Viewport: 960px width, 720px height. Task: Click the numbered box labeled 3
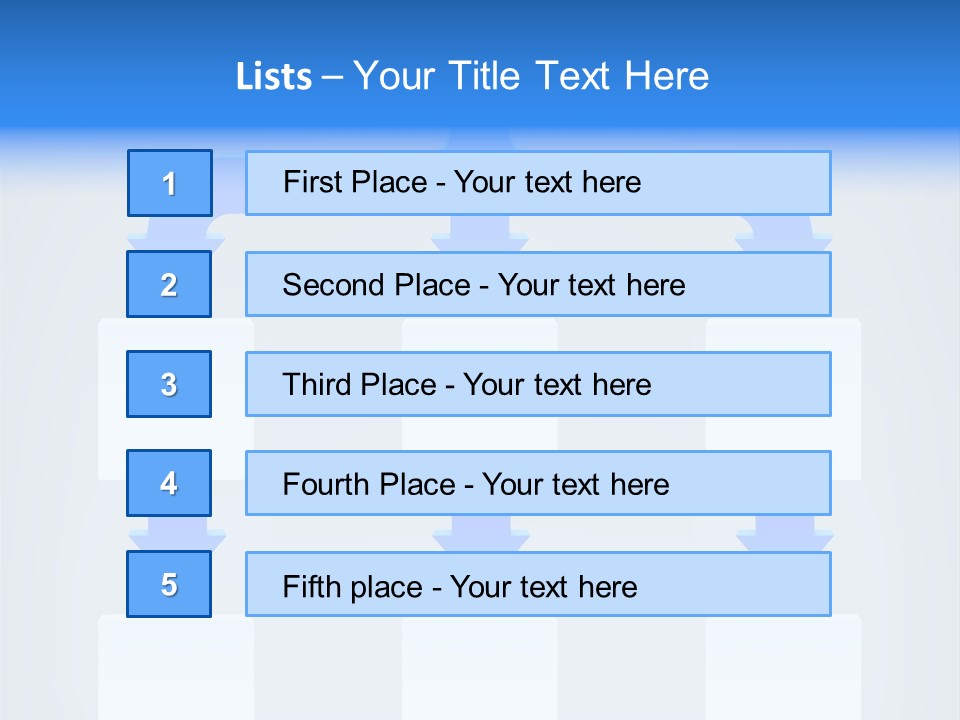tap(169, 384)
